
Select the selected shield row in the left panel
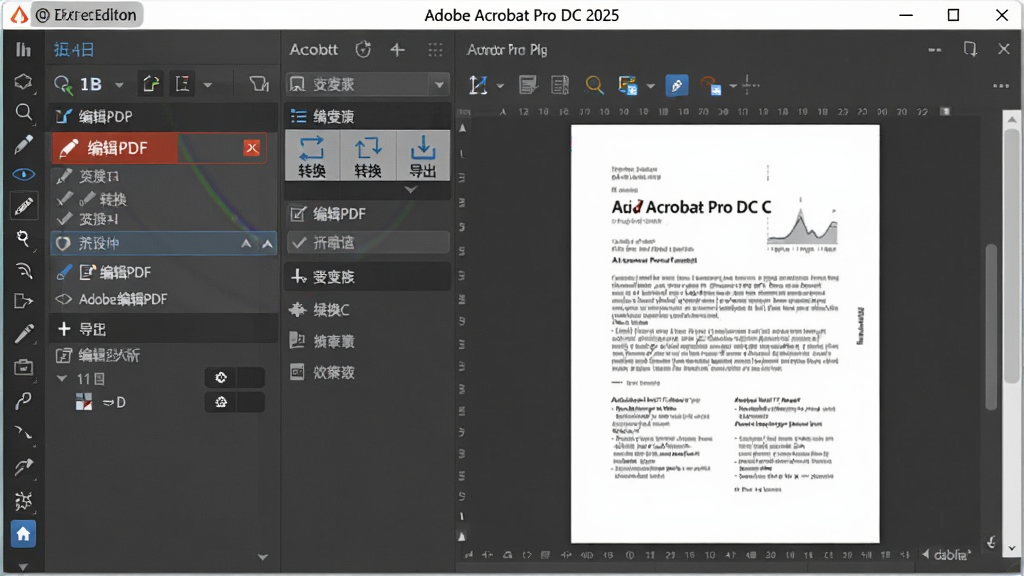[163, 243]
